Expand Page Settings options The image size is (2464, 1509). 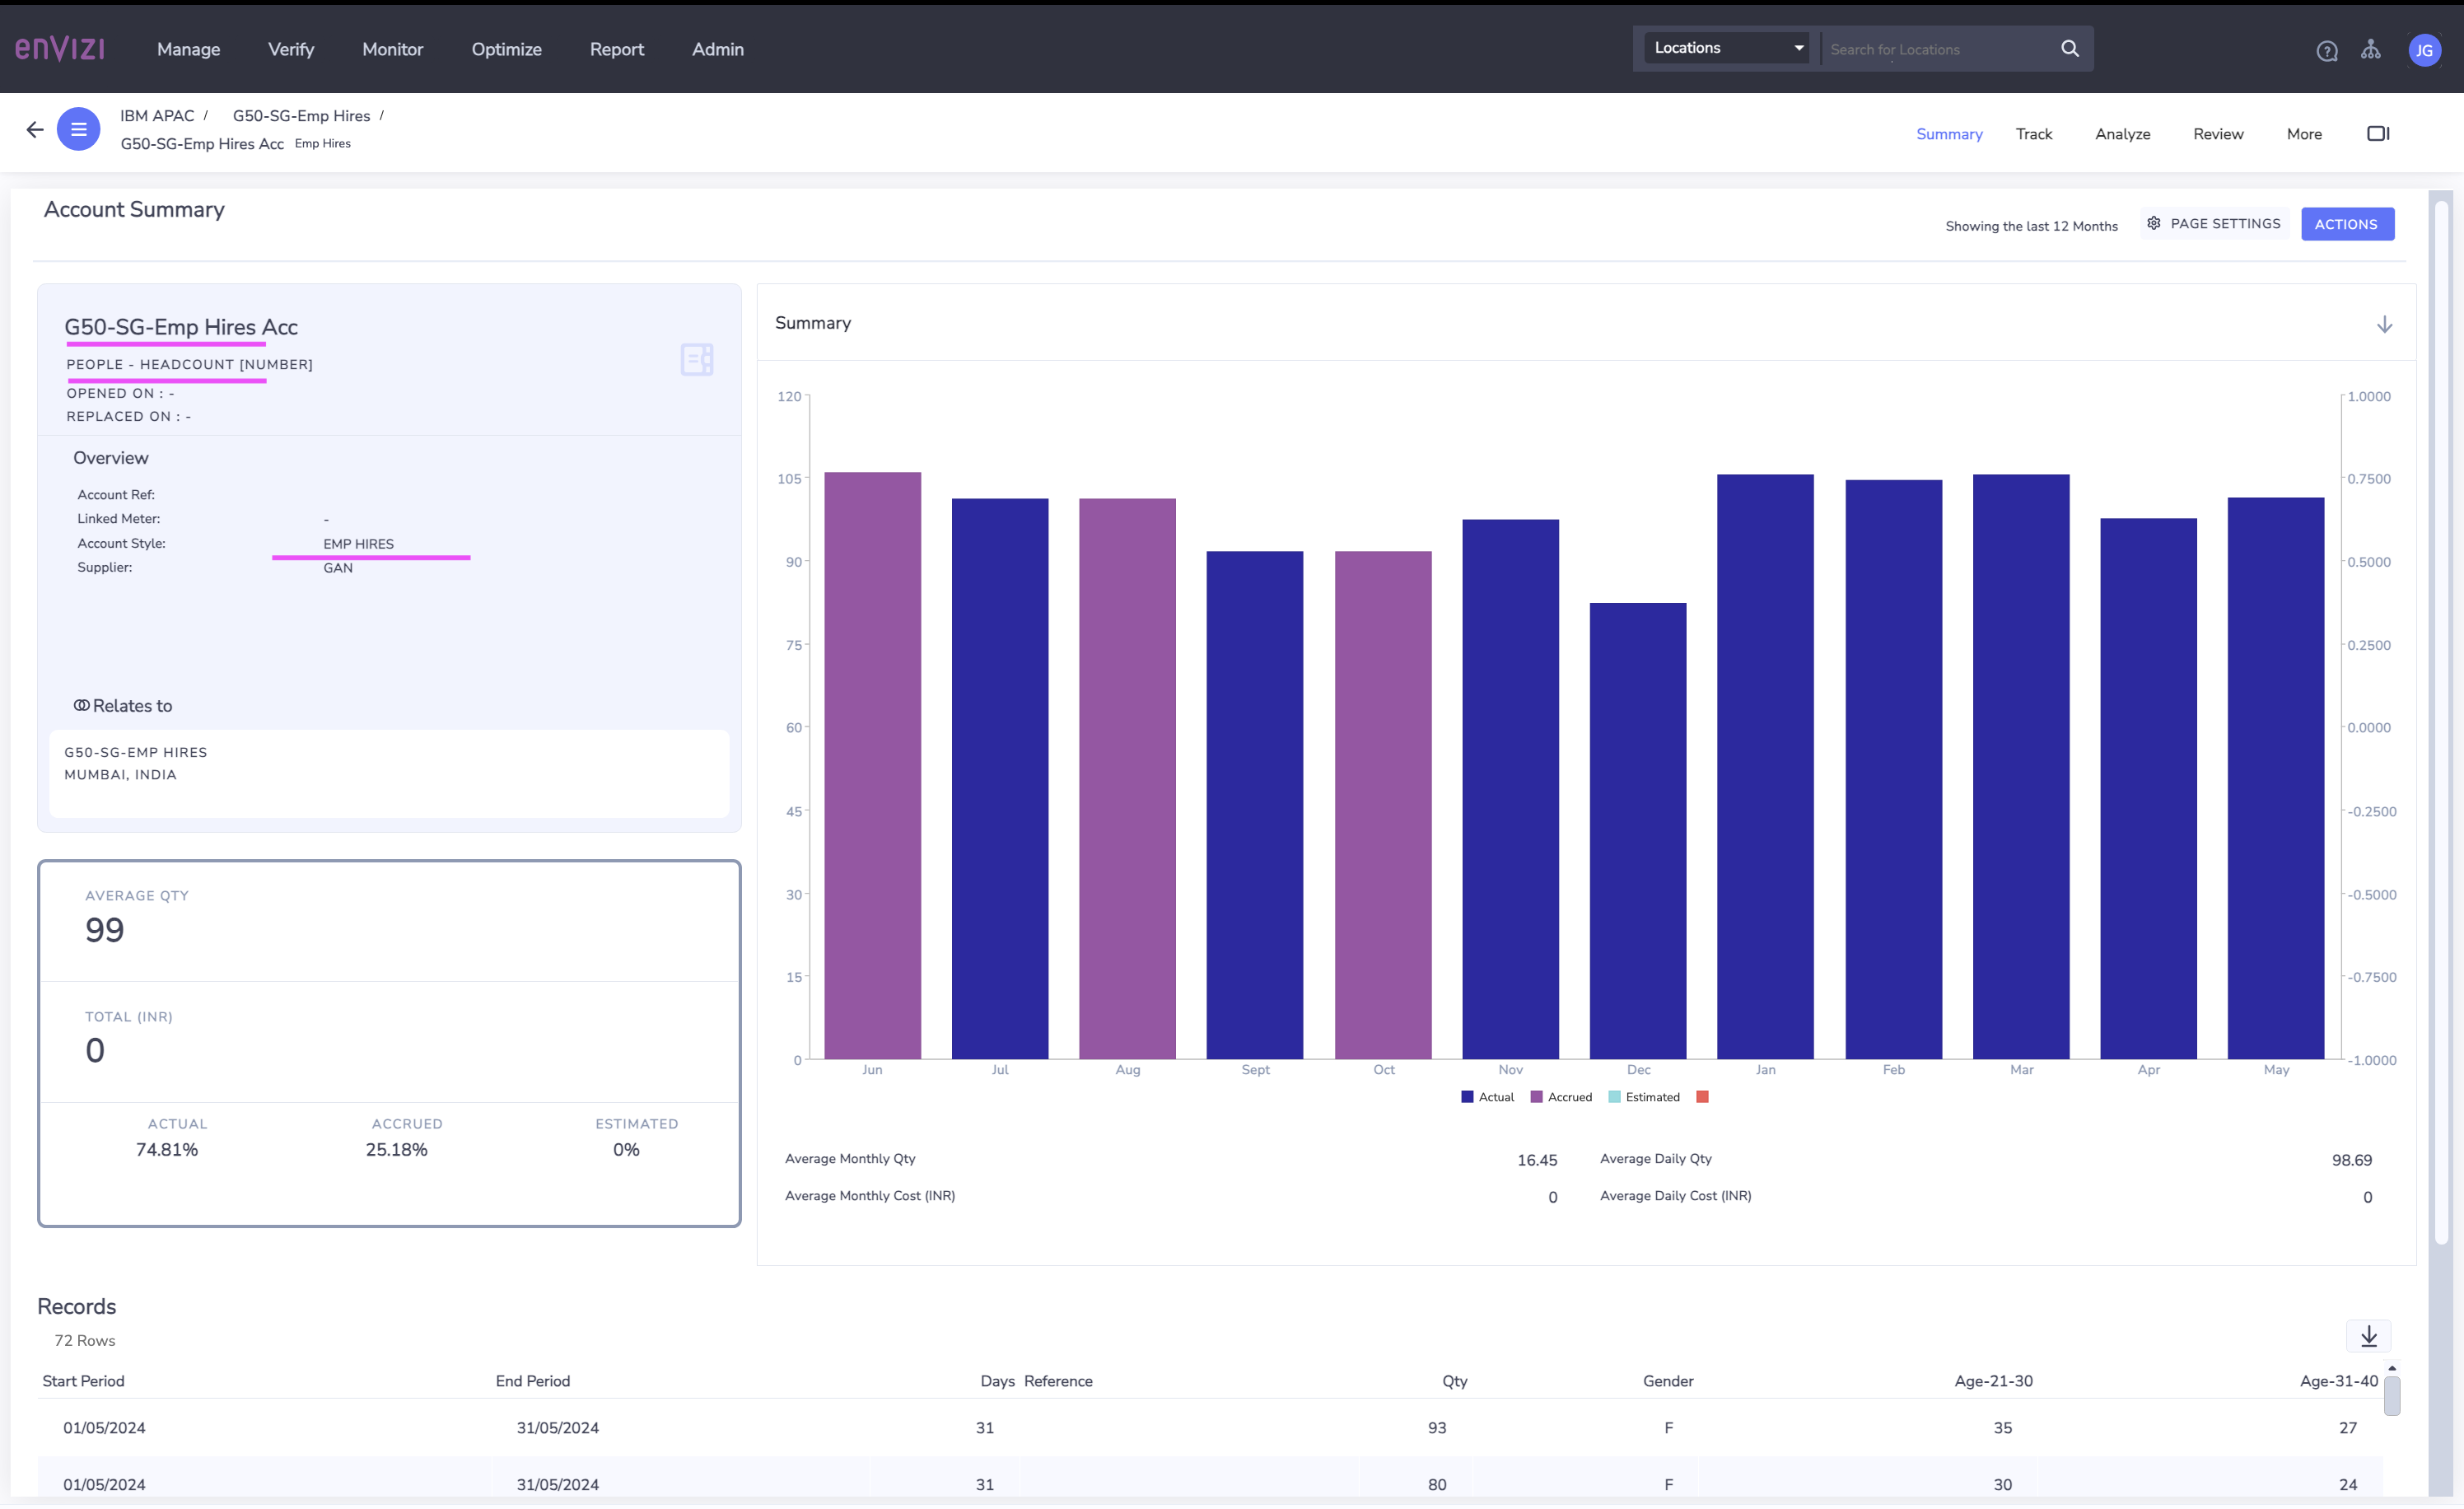pyautogui.click(x=2213, y=223)
